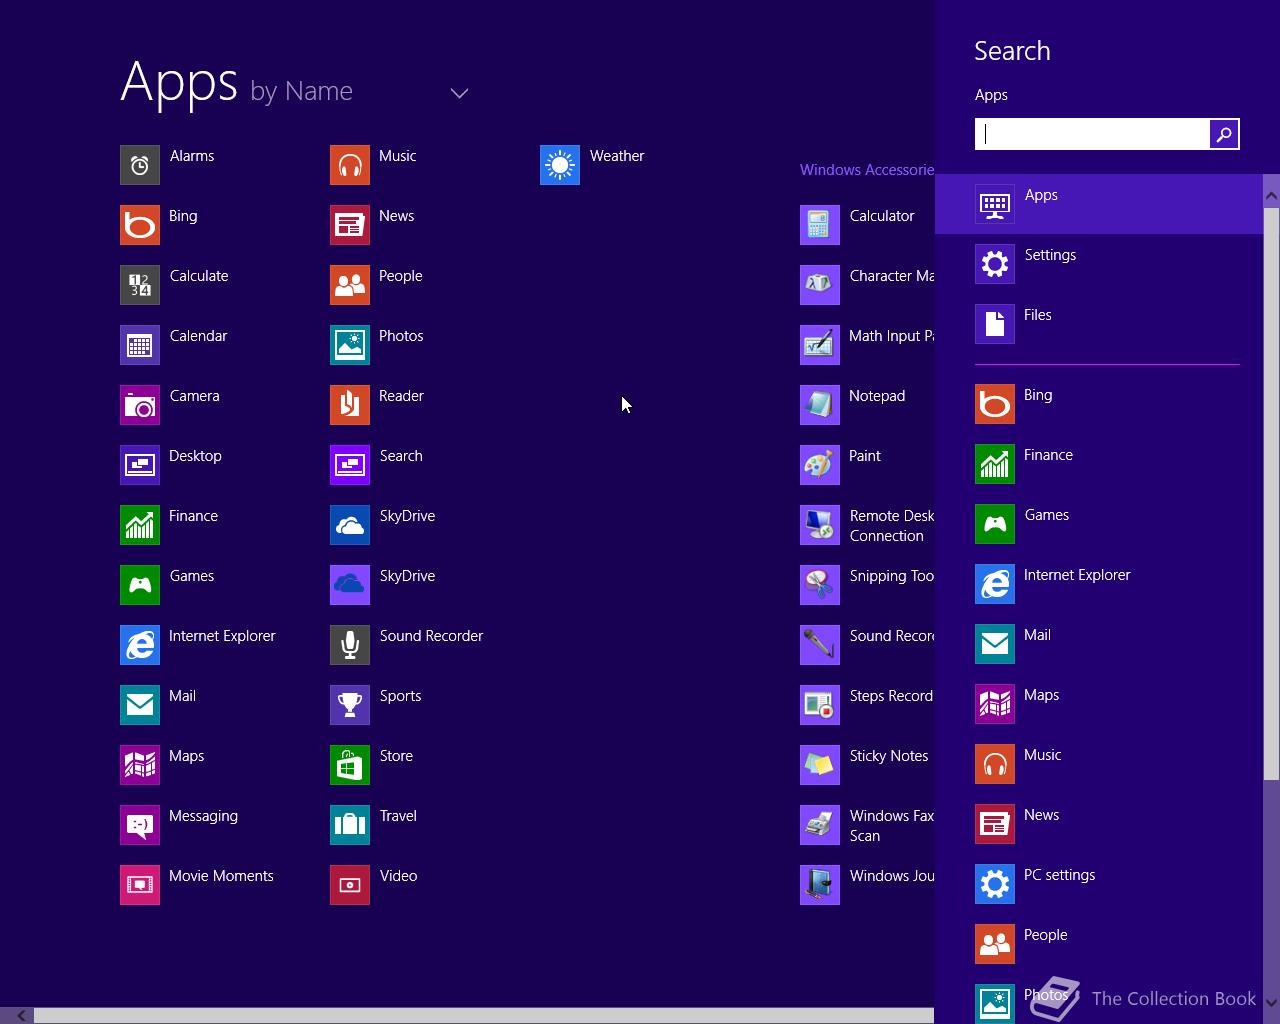Choose Finance in Search pane list

tap(1099, 464)
